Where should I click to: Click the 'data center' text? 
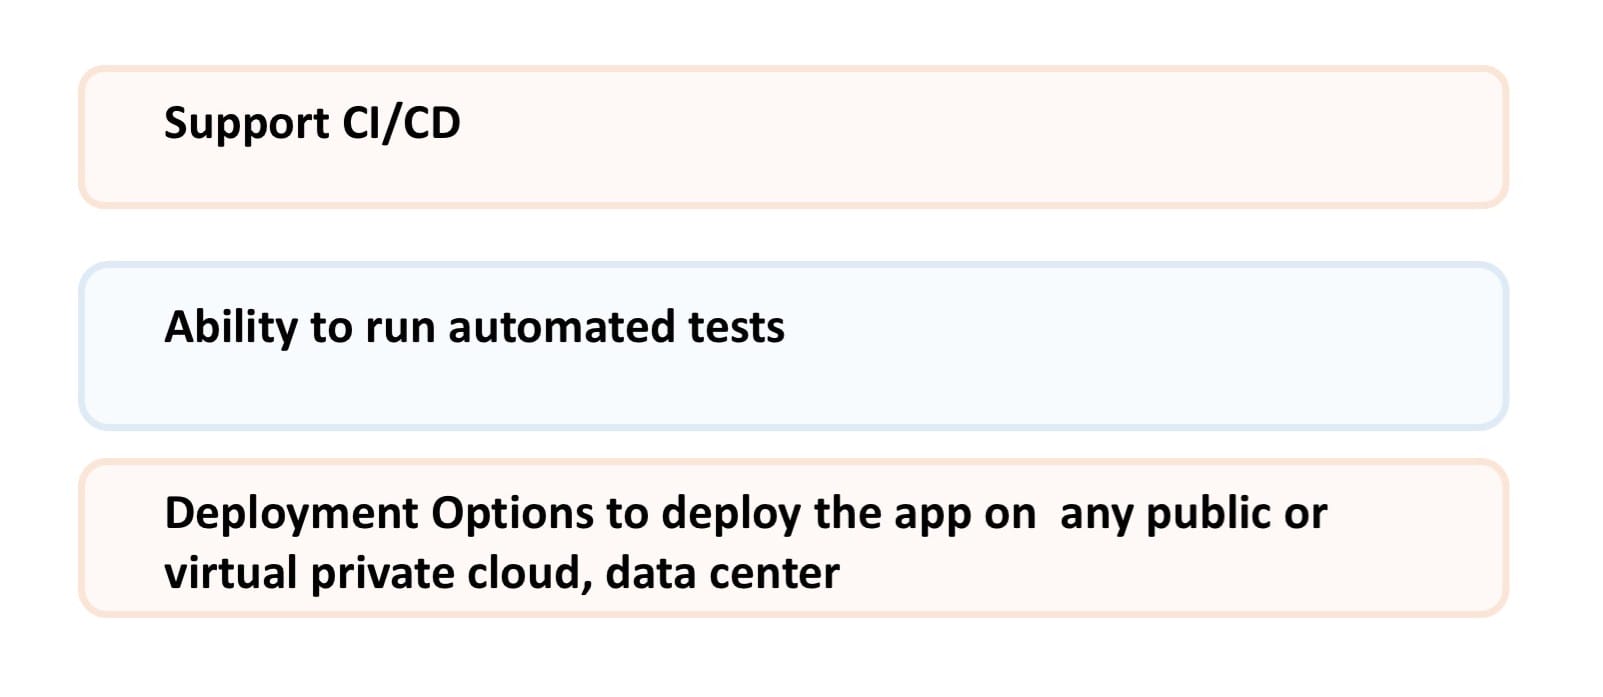click(x=722, y=574)
